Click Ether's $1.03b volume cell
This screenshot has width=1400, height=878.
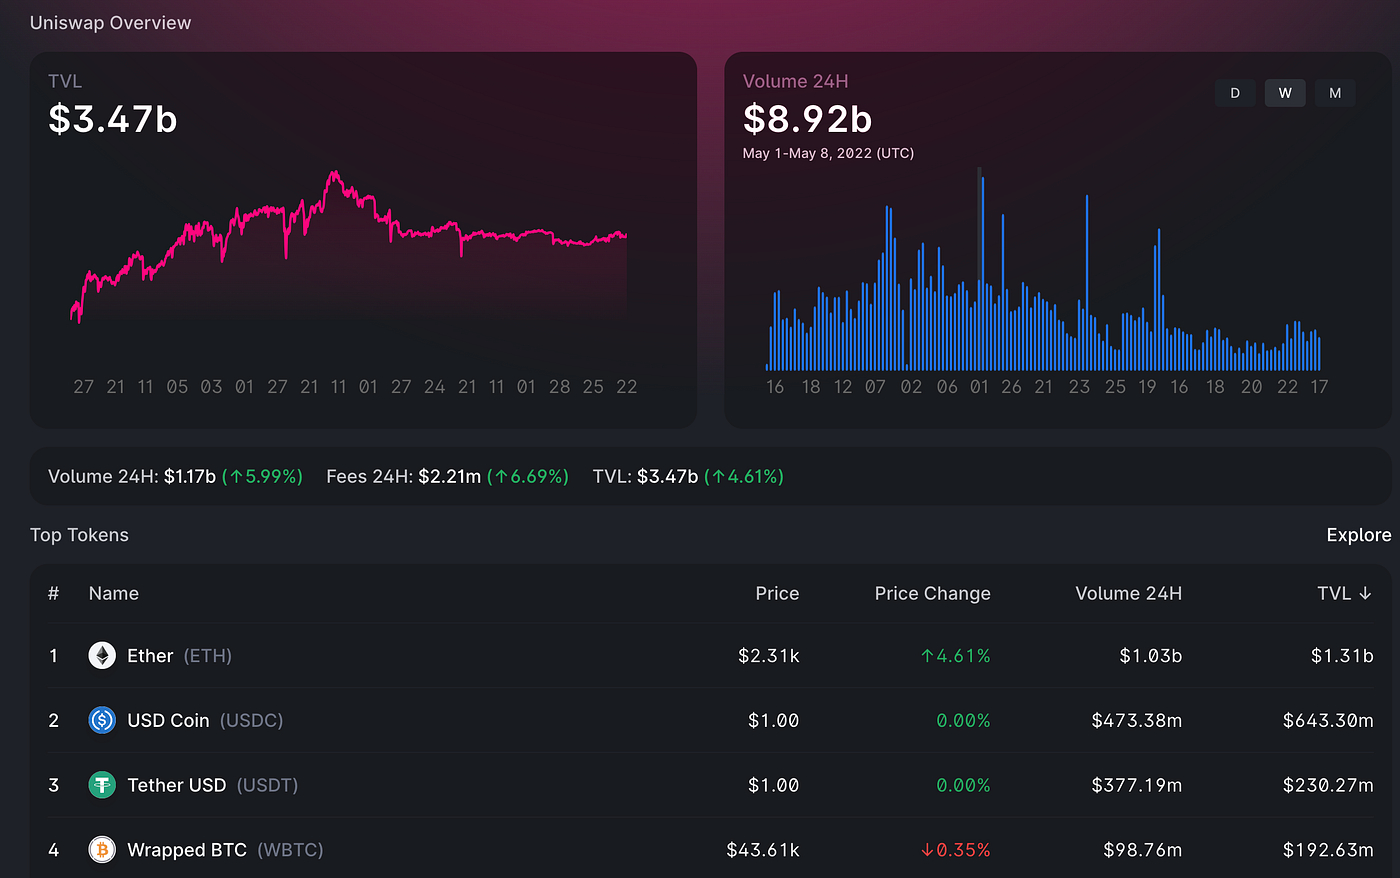pos(1151,656)
